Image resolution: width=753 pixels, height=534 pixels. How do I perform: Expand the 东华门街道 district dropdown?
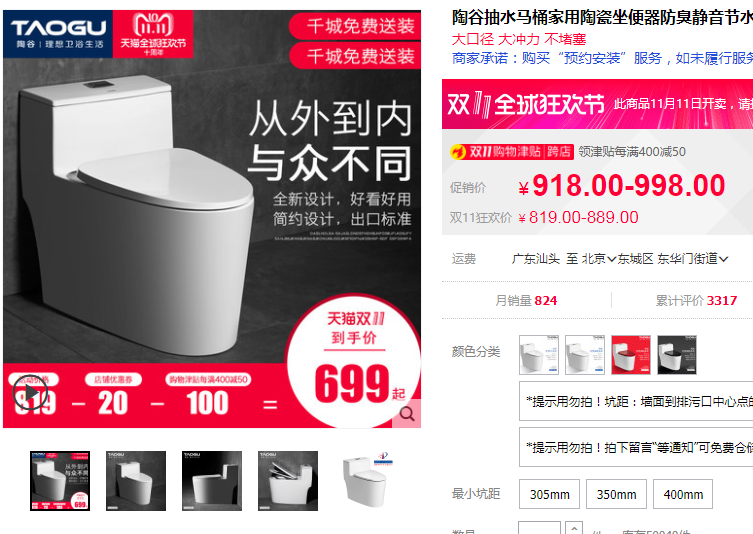692,259
